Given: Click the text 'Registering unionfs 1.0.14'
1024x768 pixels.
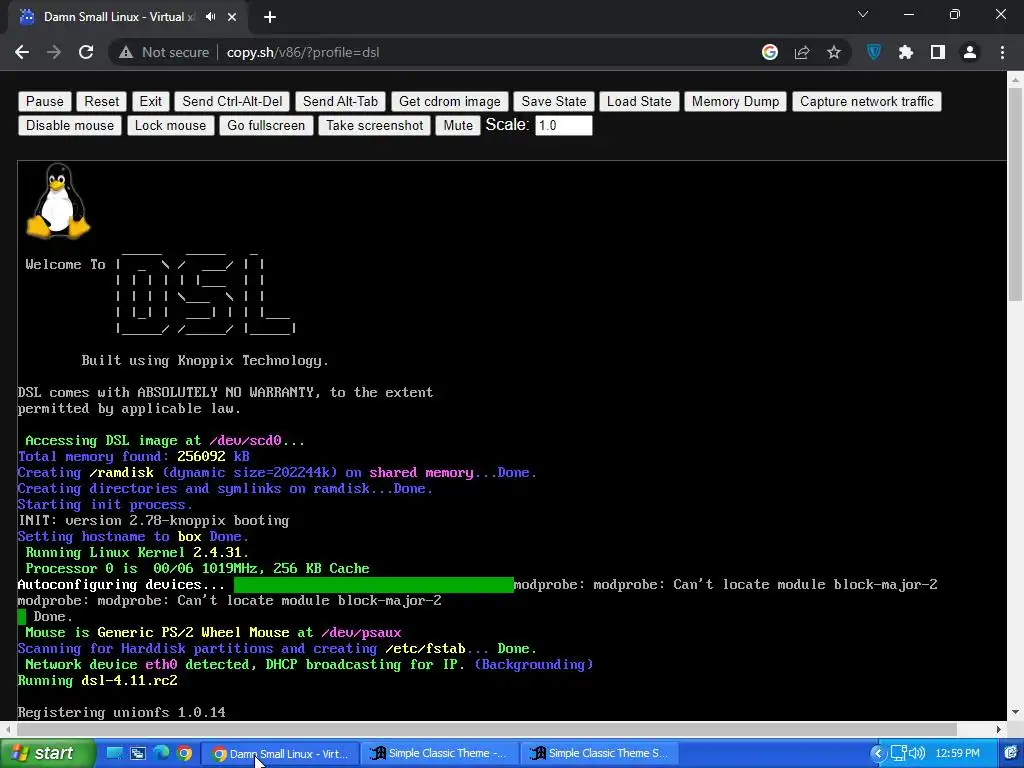Looking at the screenshot, I should click(121, 712).
